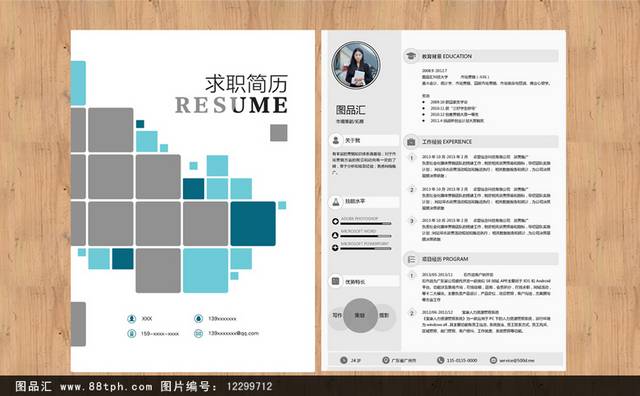Click the person icon beside 关于我
The height and width of the screenshot is (396, 640).
point(336,140)
